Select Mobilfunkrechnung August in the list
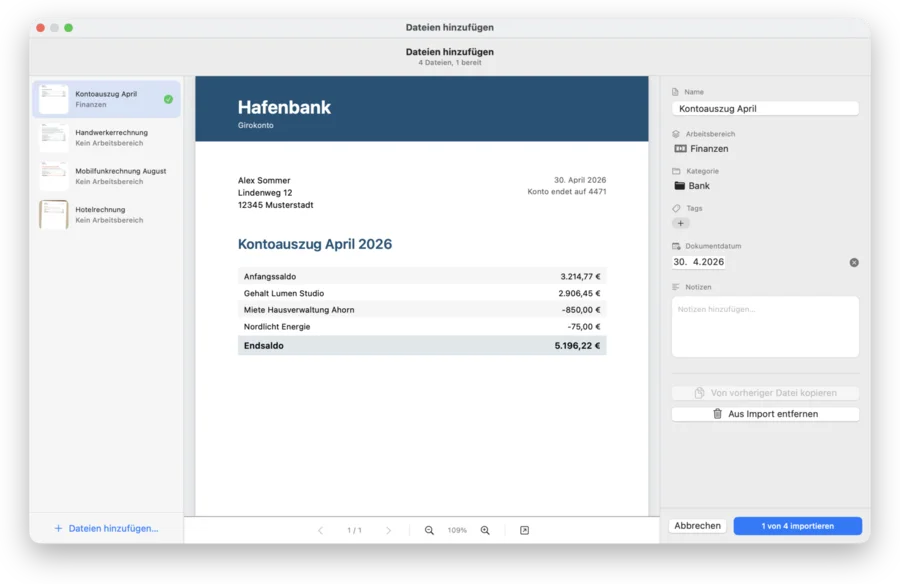 [107, 176]
